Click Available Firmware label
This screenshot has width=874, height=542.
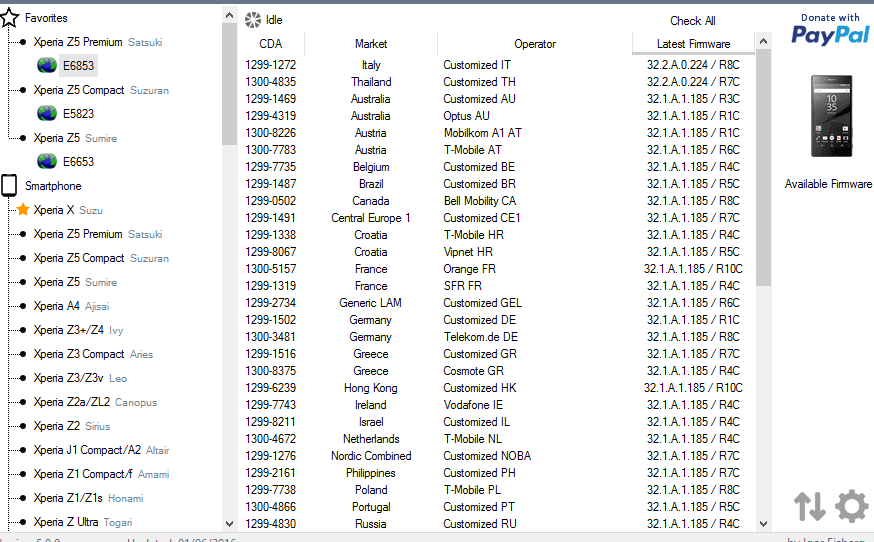(828, 184)
